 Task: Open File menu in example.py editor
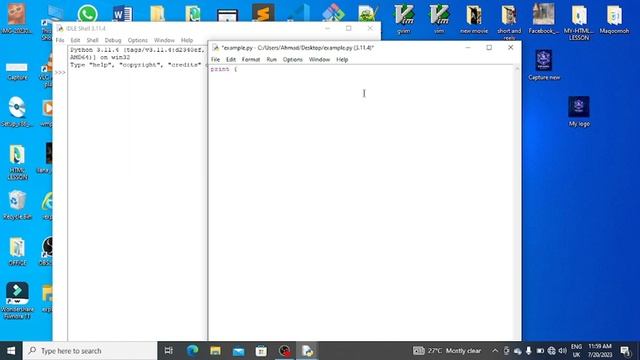tap(215, 60)
